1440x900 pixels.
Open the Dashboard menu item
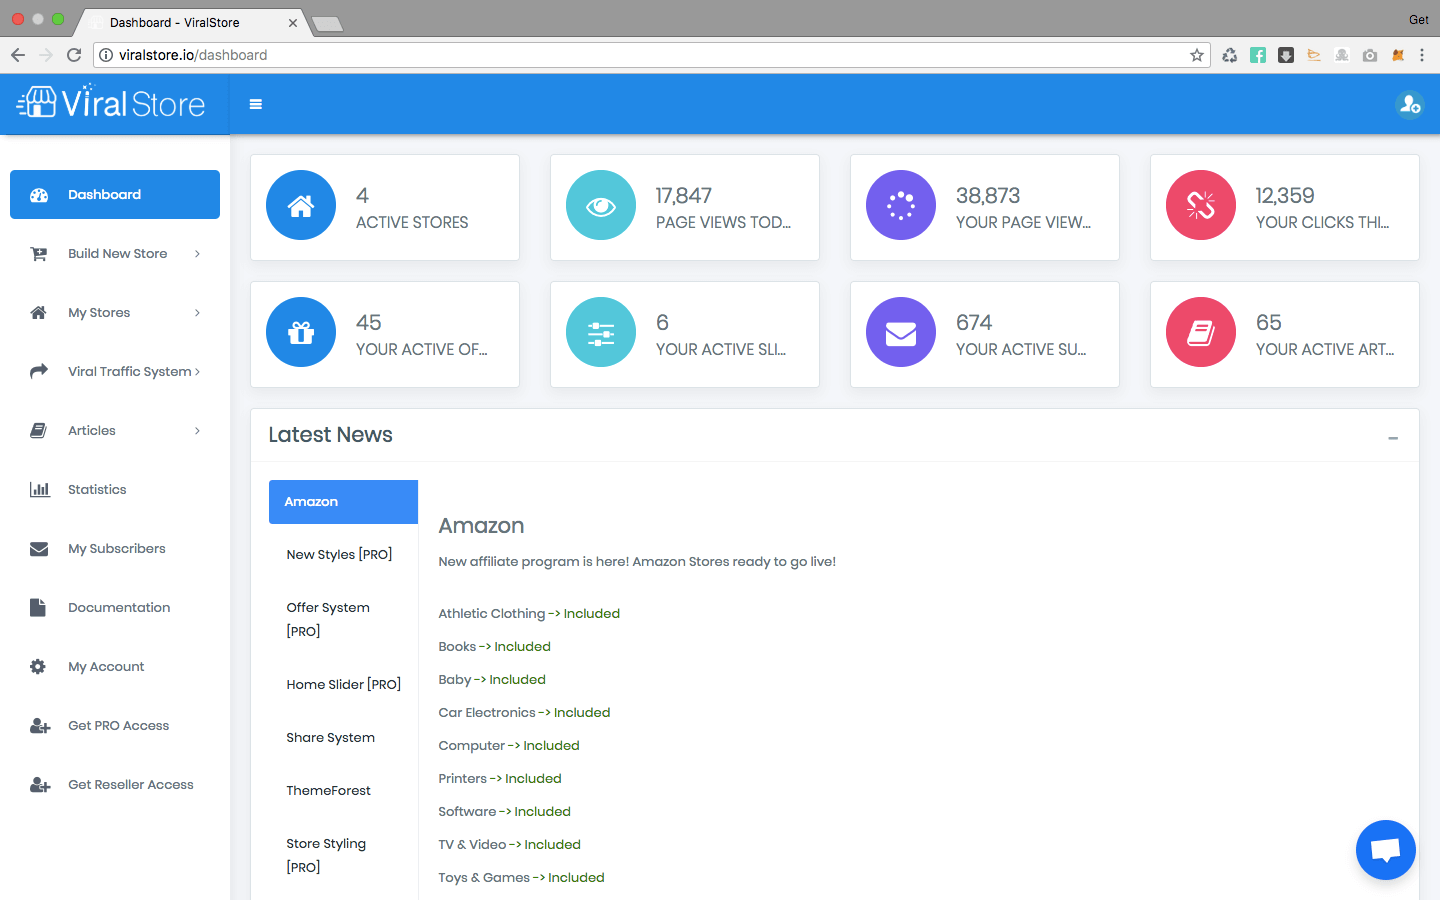[115, 195]
